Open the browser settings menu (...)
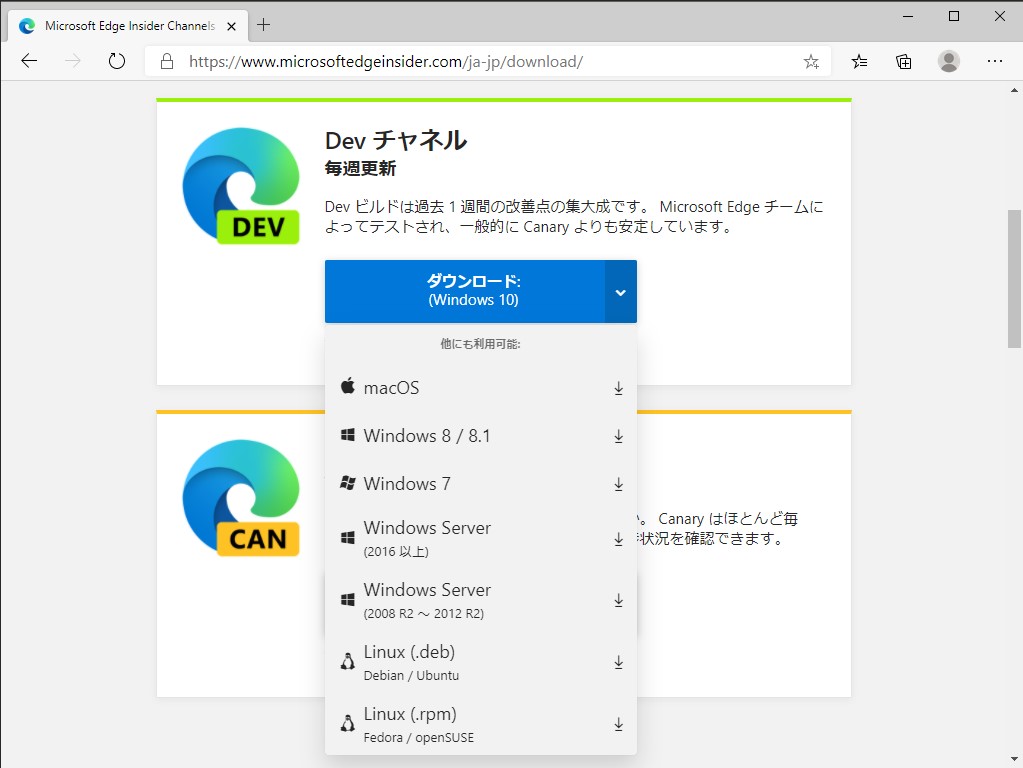This screenshot has height=768, width=1023. [x=995, y=61]
